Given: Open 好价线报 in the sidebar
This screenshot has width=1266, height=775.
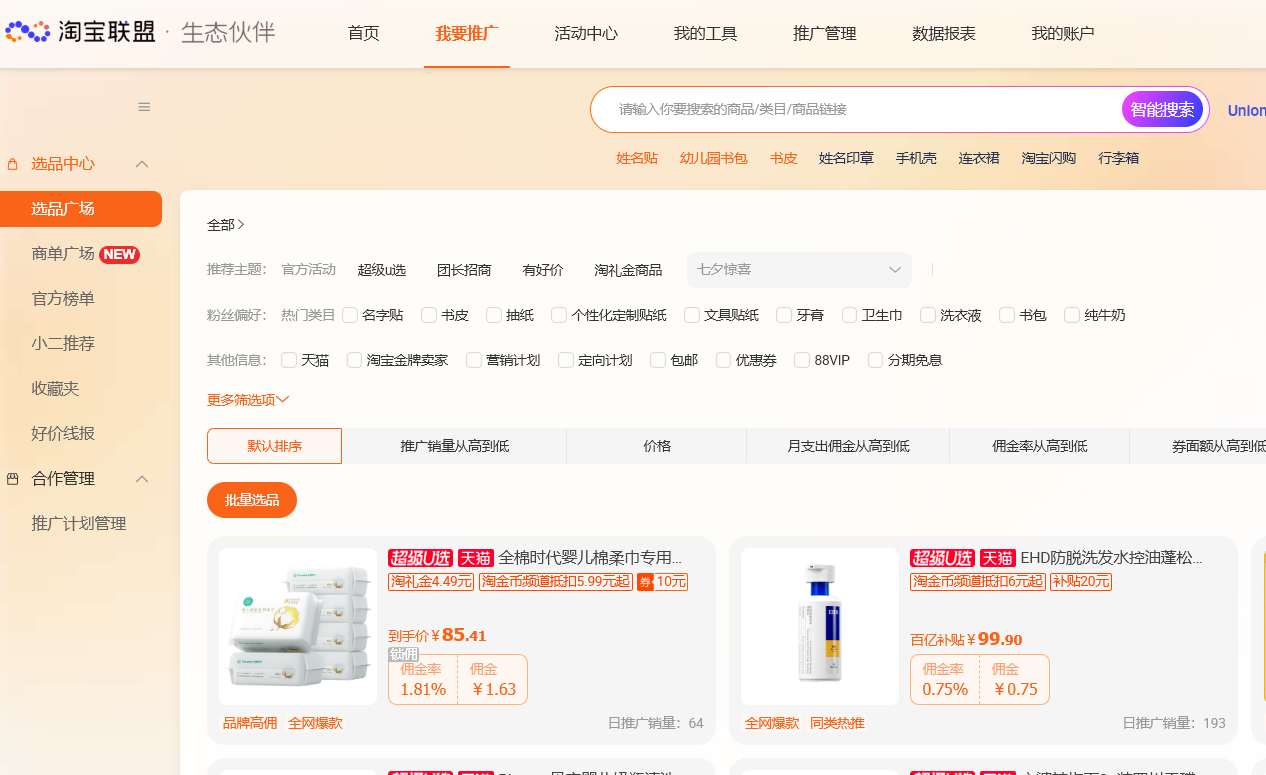Looking at the screenshot, I should pyautogui.click(x=63, y=434).
